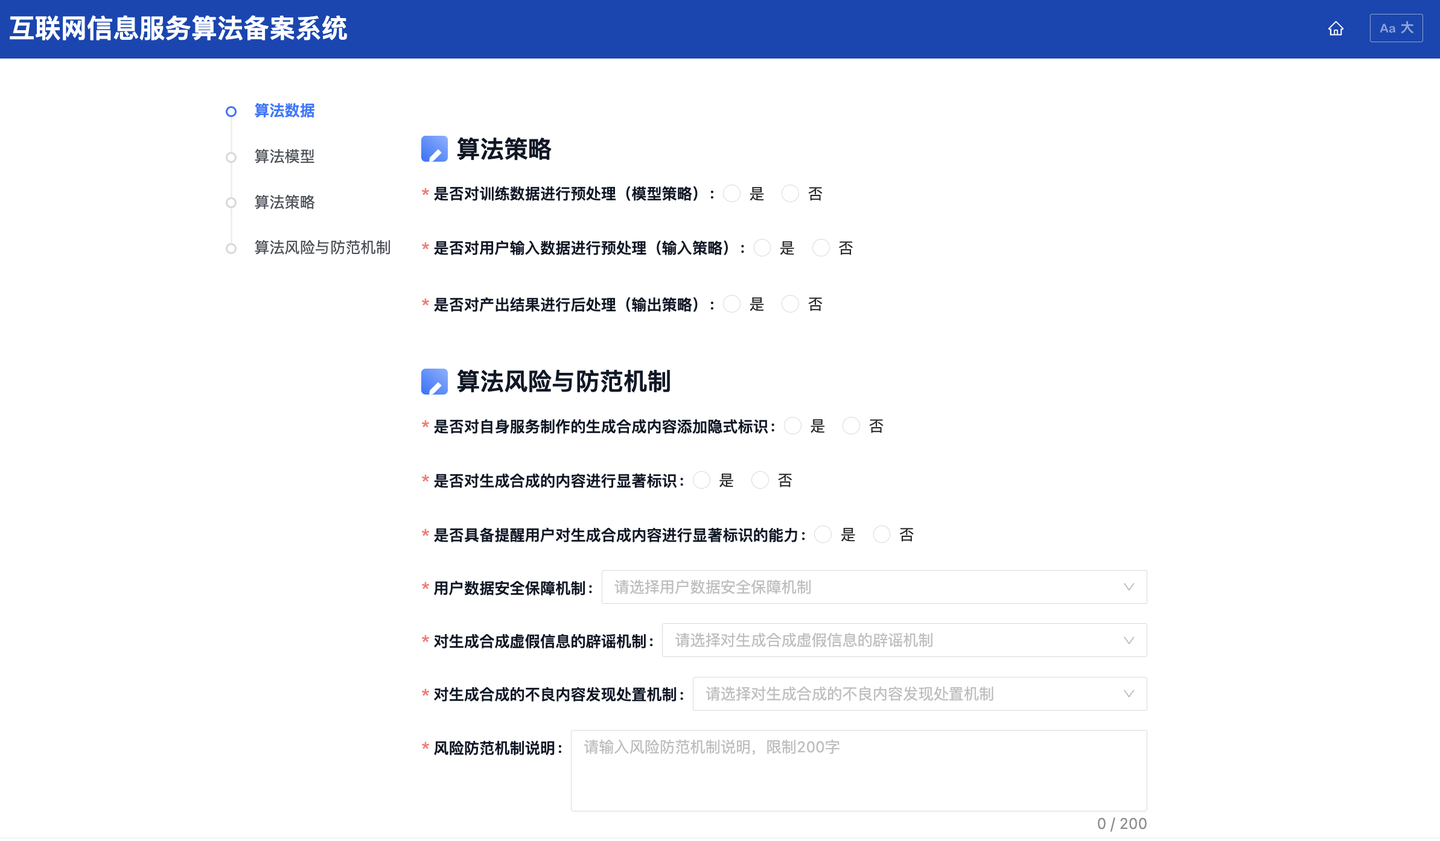Select 否 for 提醒用户显著标识能力
The image size is (1440, 841).
point(879,534)
